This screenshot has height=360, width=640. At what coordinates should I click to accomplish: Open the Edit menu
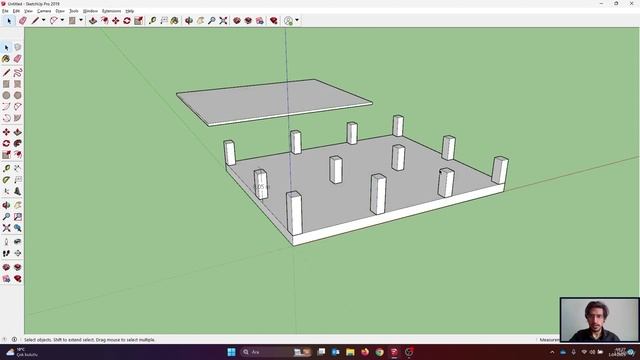16,11
